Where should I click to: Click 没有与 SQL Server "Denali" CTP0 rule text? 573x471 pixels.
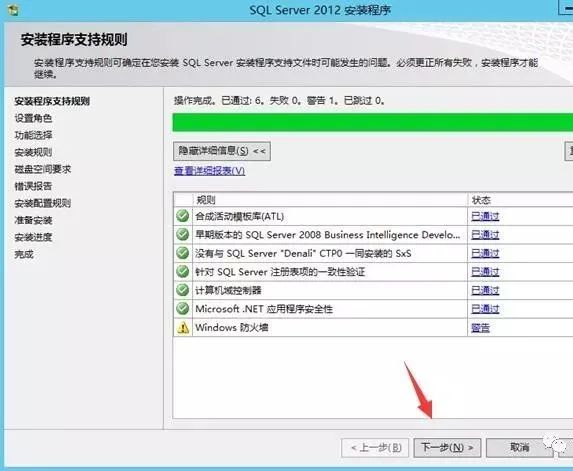coord(303,253)
